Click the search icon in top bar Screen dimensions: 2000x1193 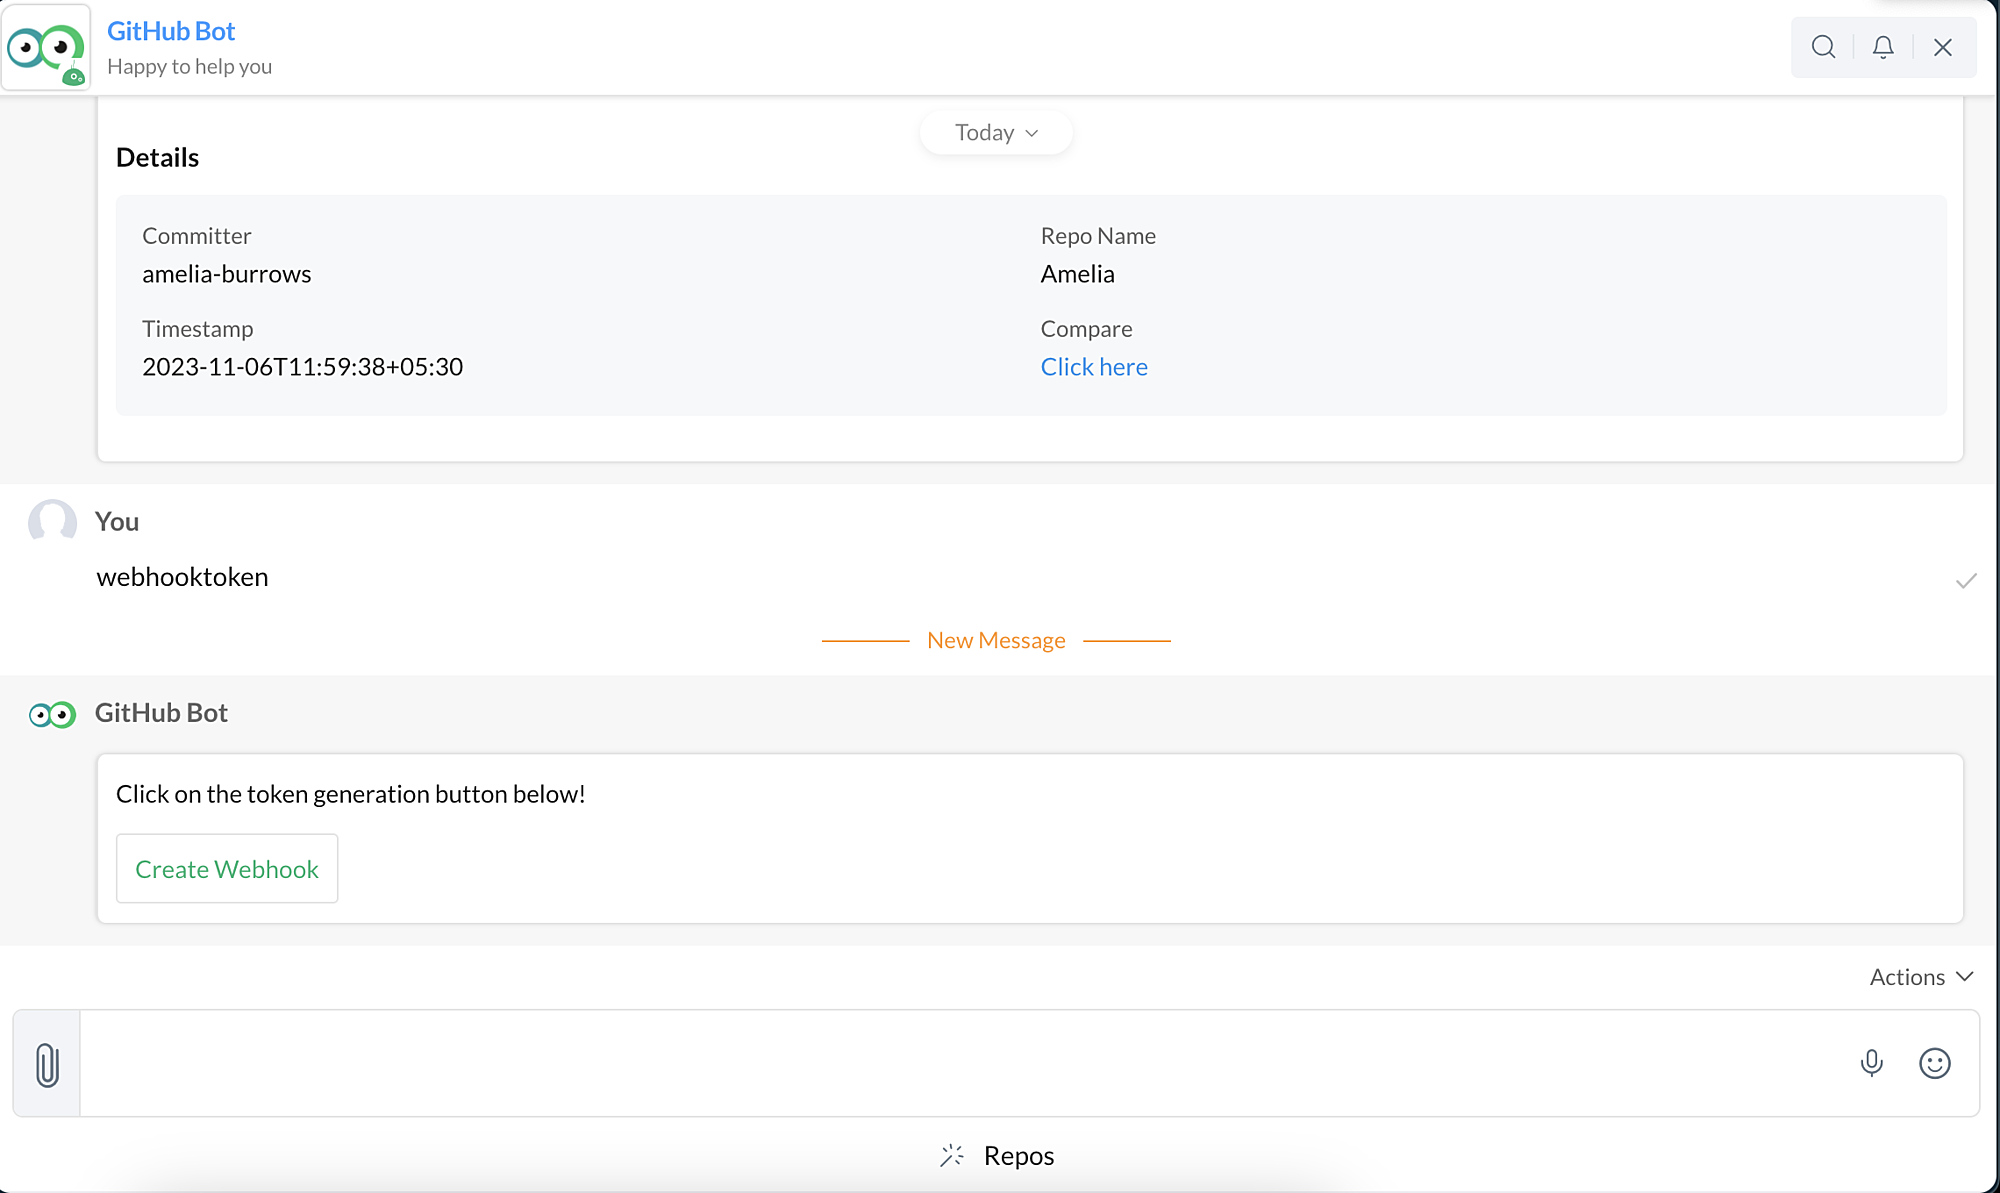click(1824, 47)
